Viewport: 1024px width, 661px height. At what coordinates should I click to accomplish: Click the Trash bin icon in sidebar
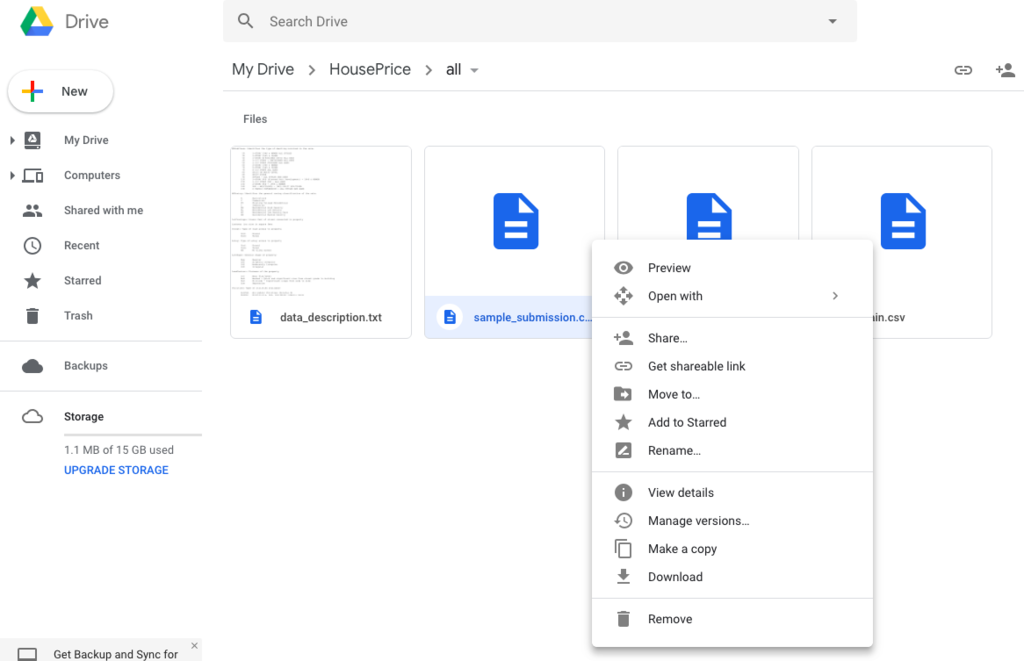click(32, 315)
